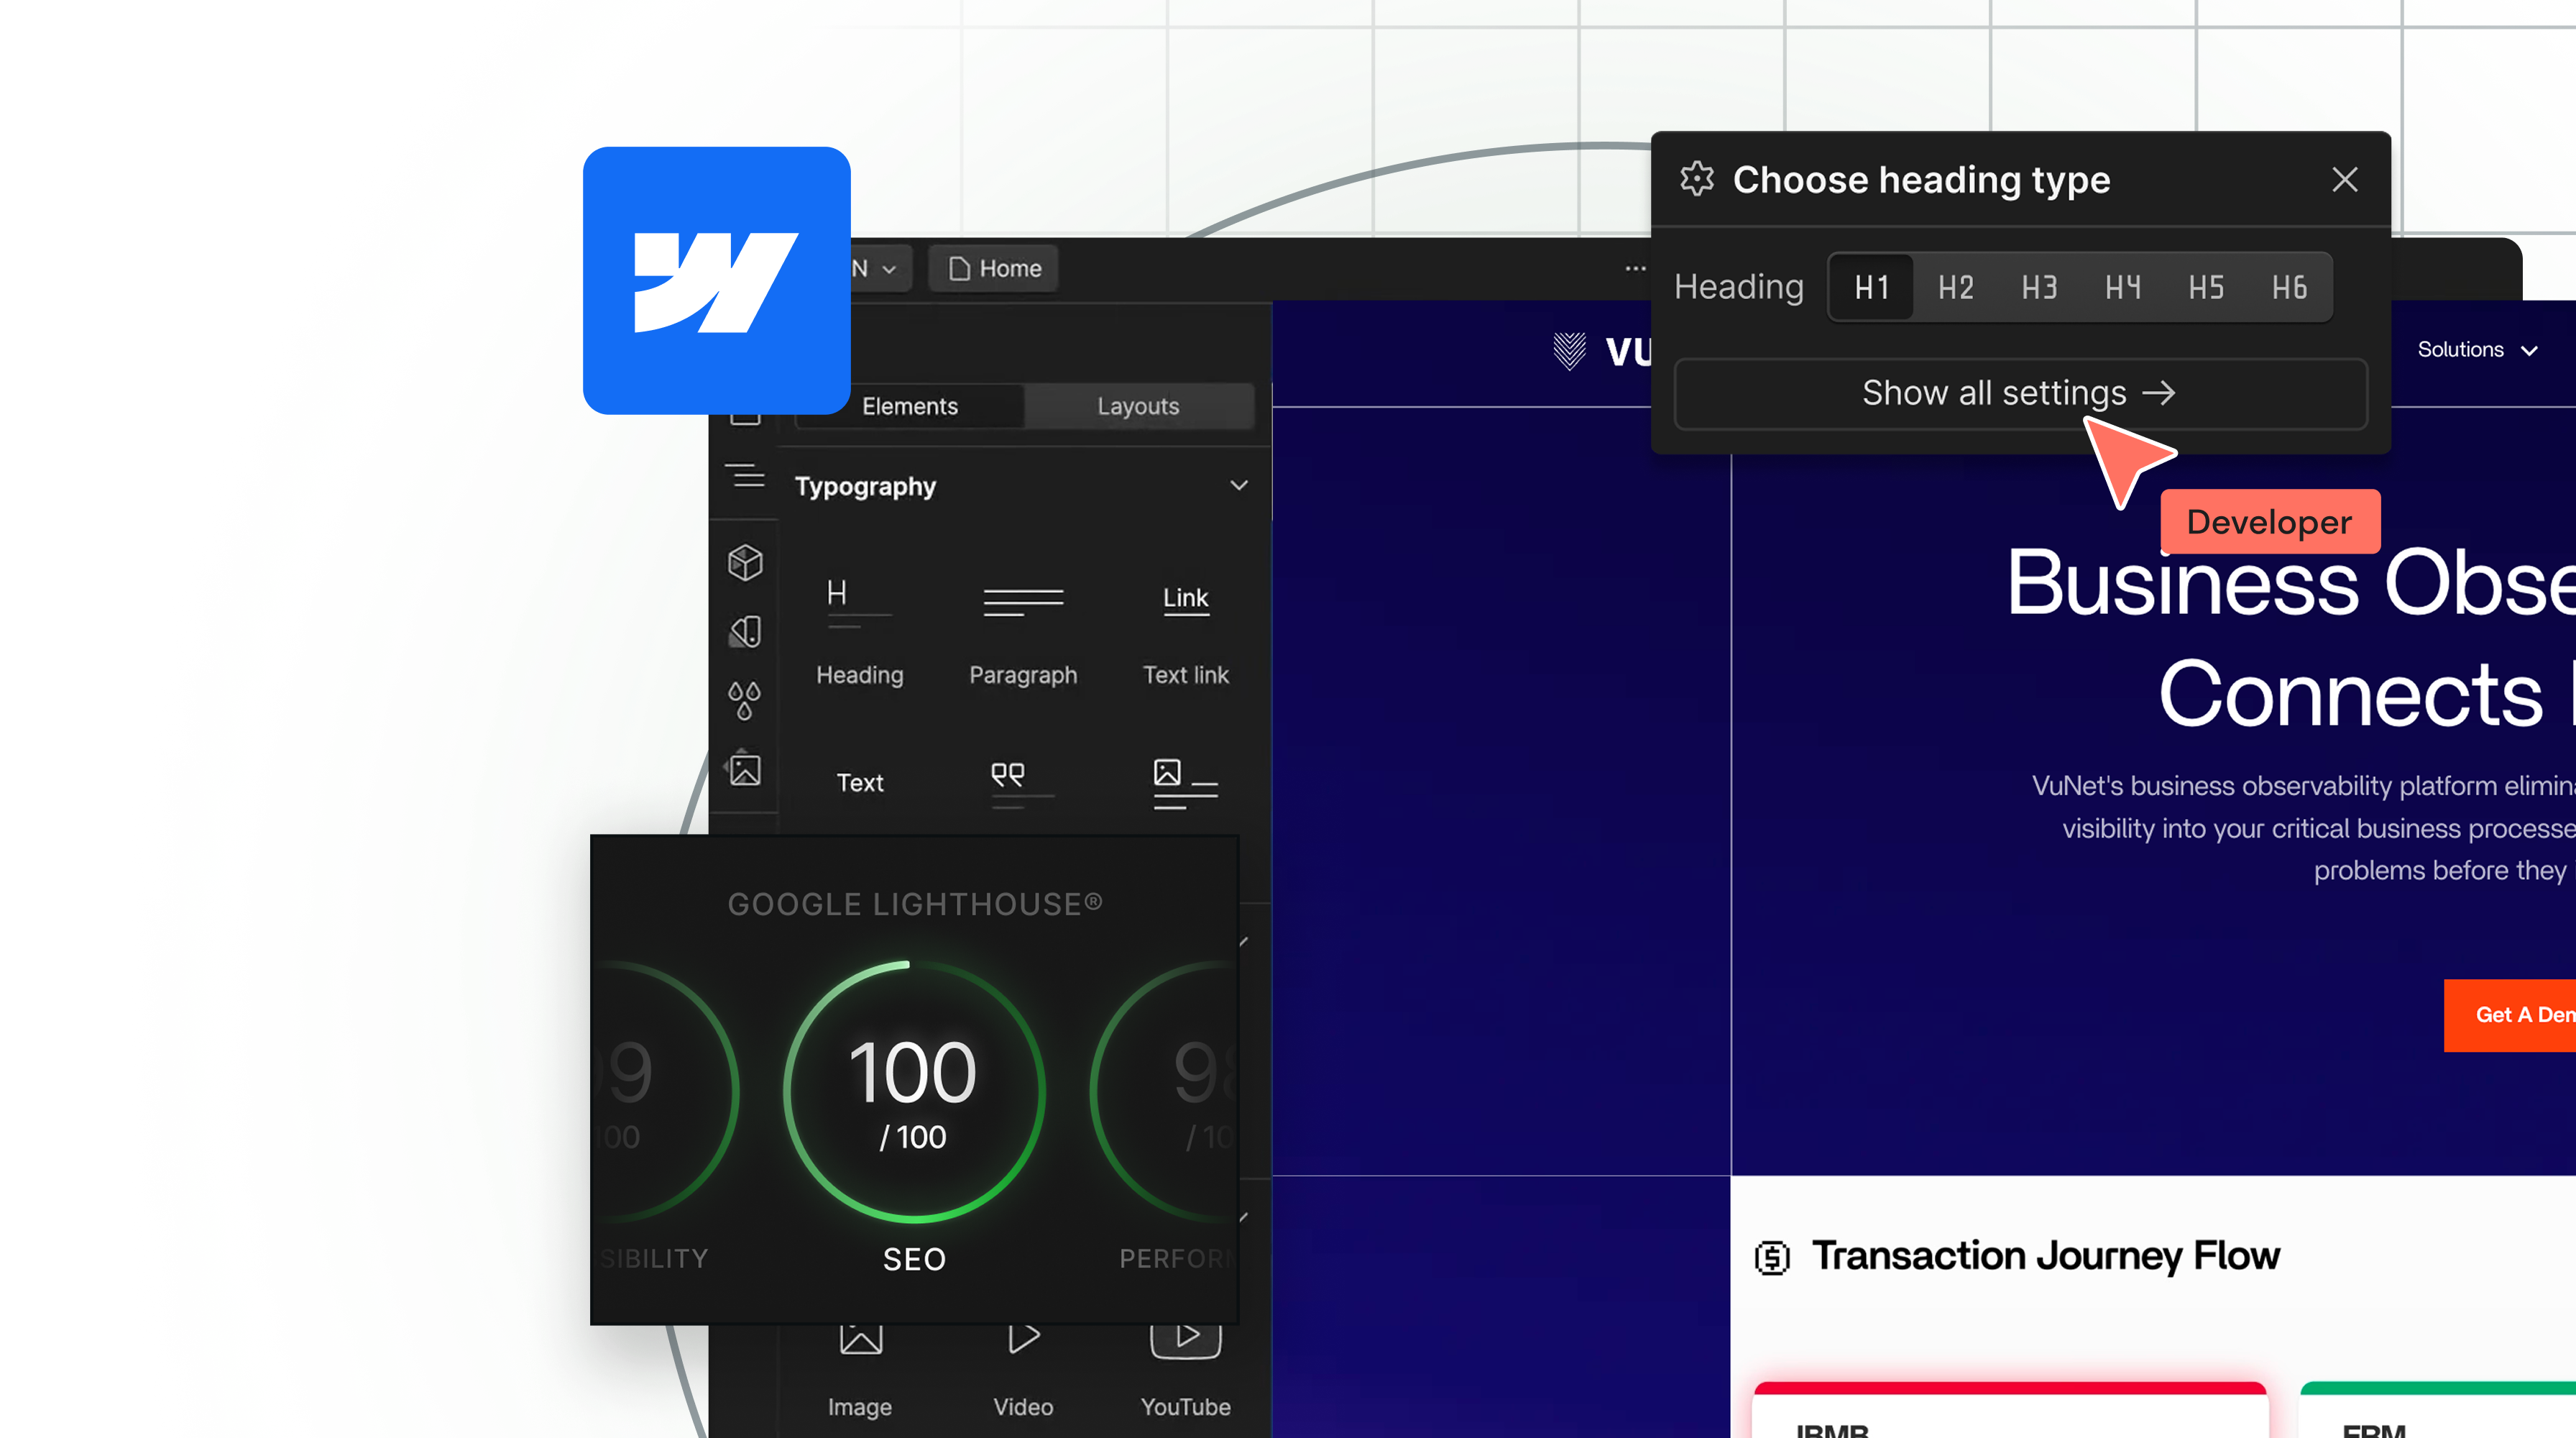Add a Text block element

860,782
